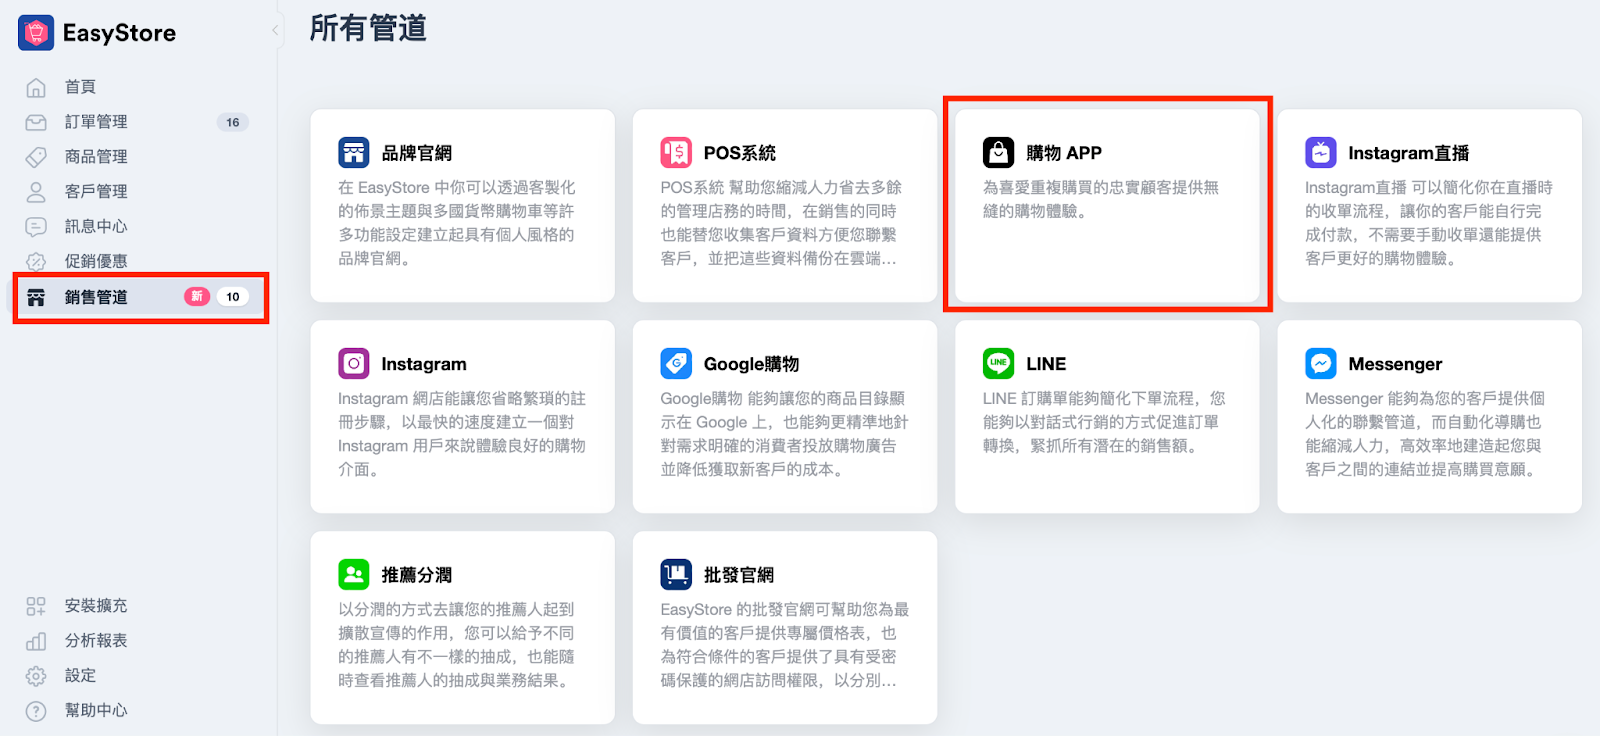Click the Instagram直播 icon
1600x736 pixels.
[x=1321, y=153]
